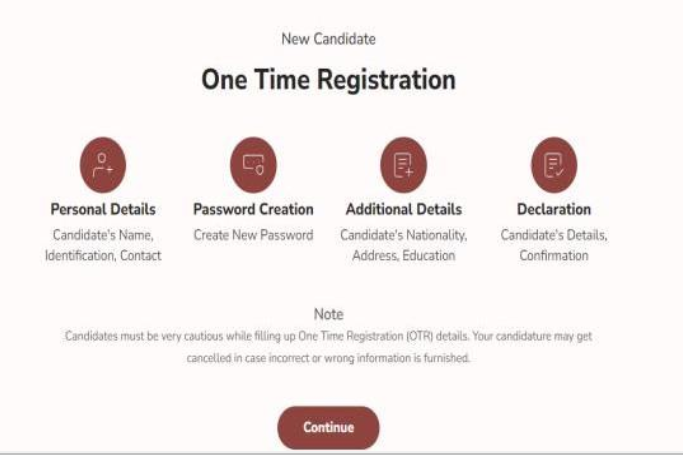Click the Continue button

coord(328,428)
